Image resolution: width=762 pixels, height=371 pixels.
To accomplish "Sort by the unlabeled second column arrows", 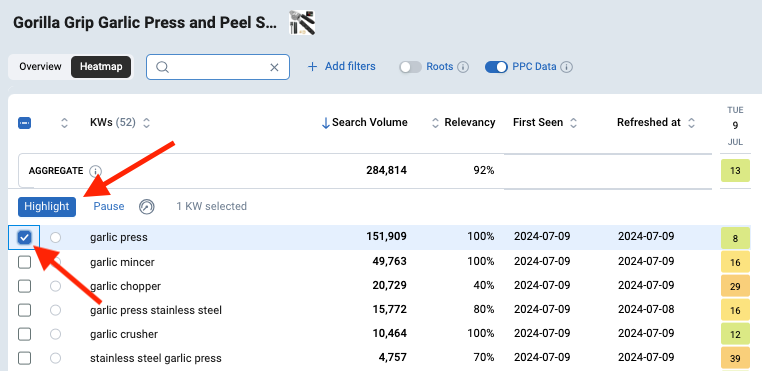I will [64, 123].
